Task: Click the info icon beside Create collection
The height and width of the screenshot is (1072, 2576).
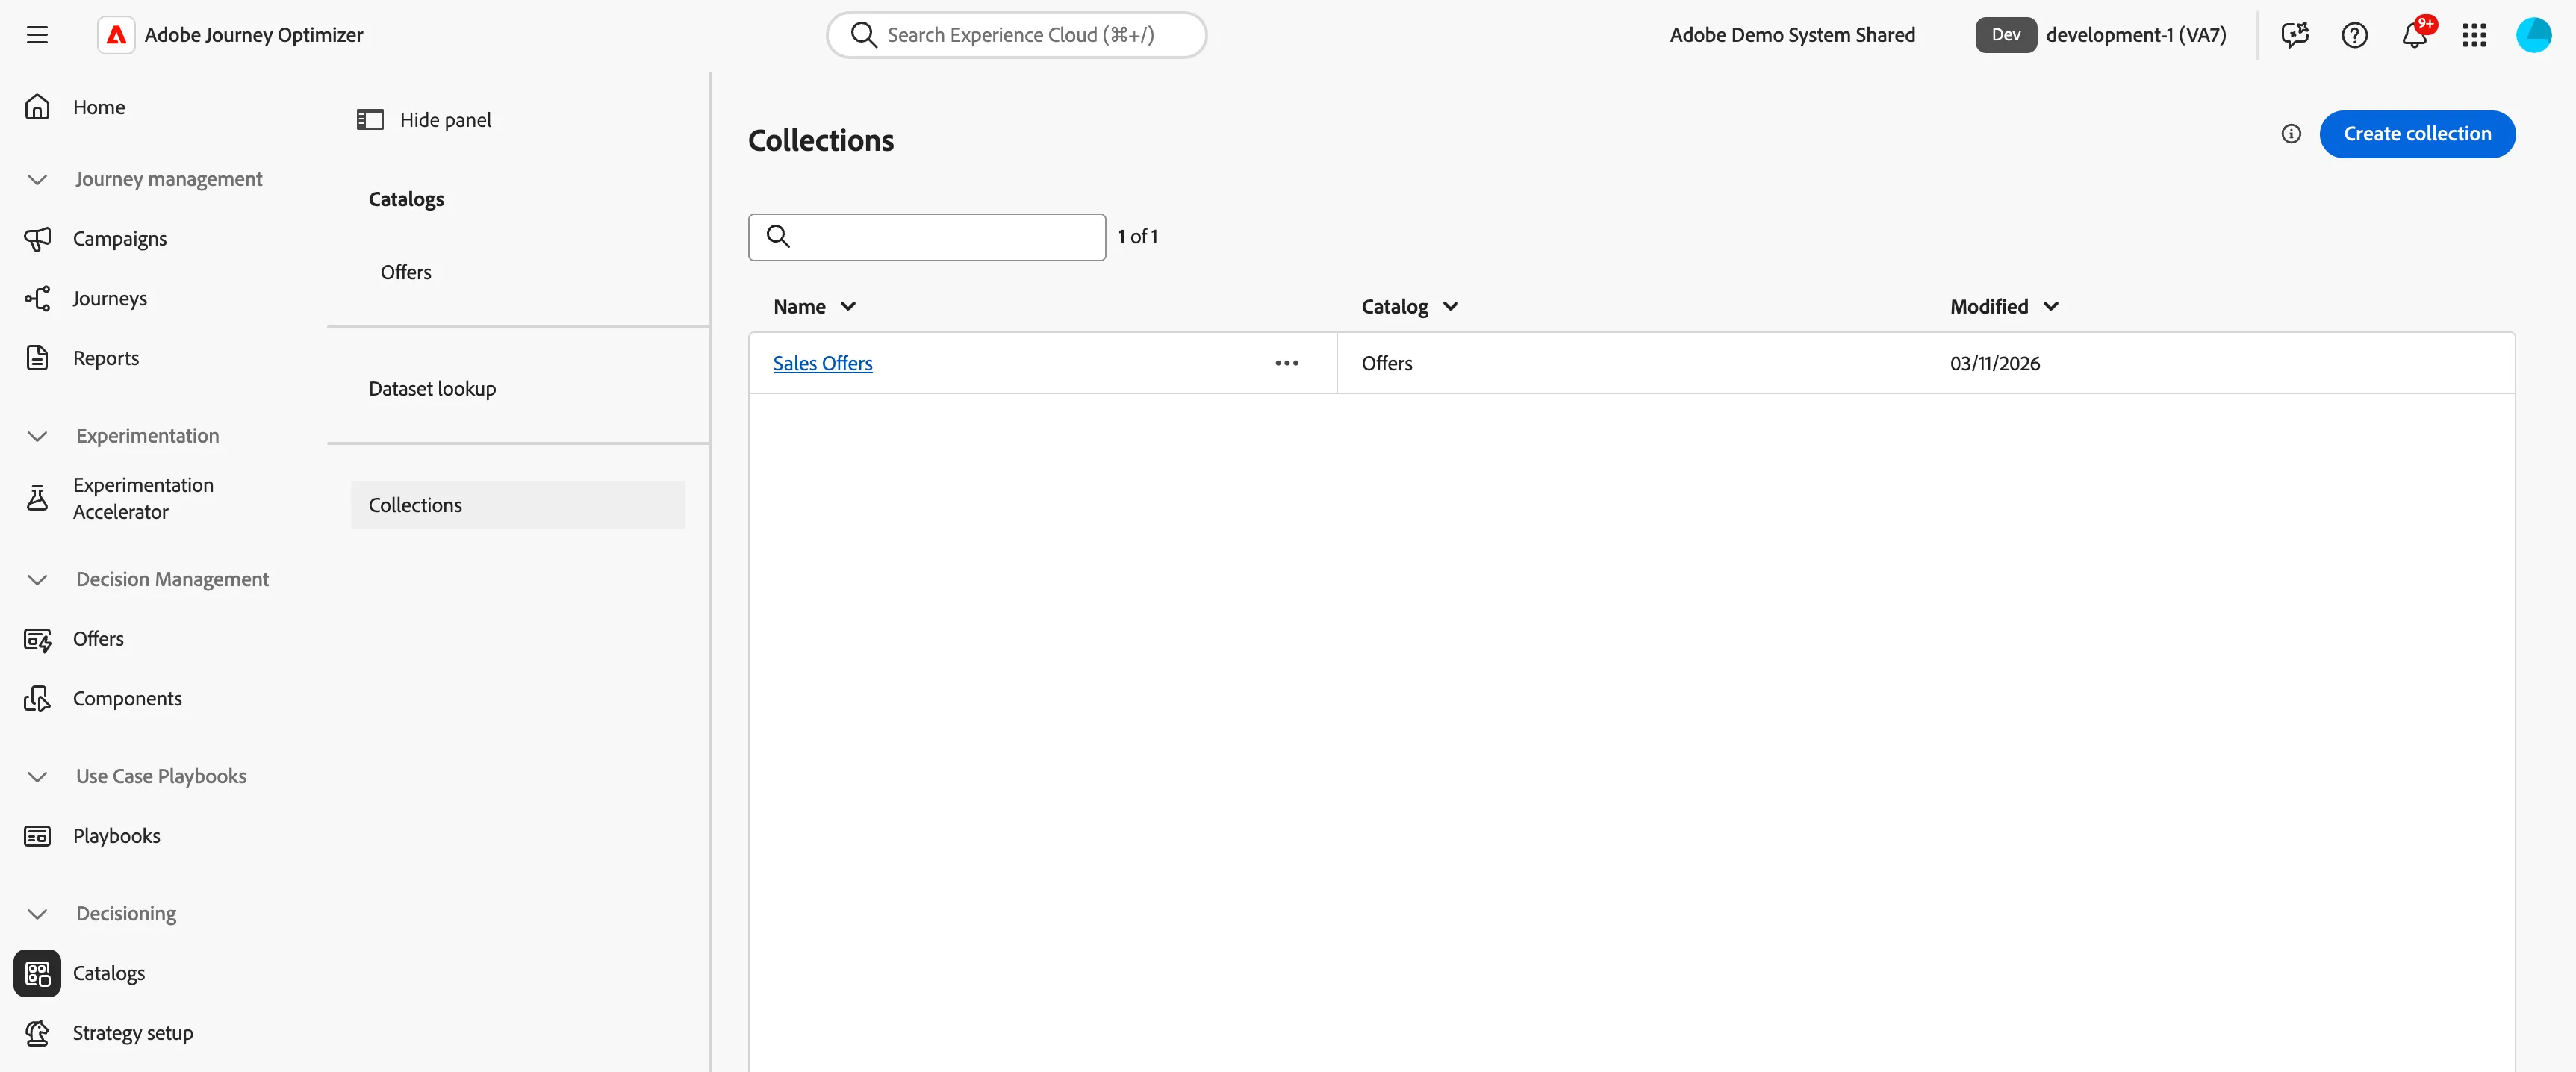Action: [x=2291, y=134]
